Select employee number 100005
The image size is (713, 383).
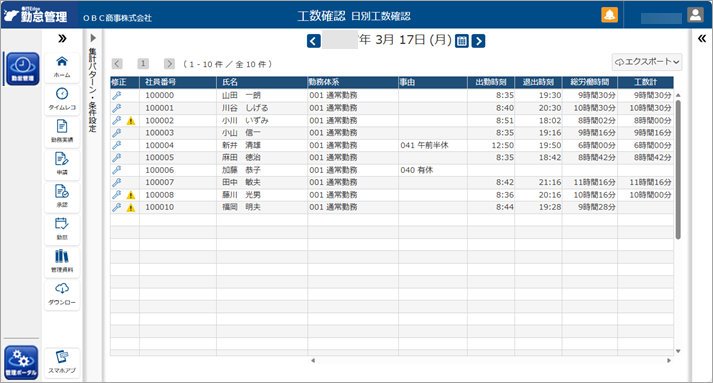pos(160,158)
